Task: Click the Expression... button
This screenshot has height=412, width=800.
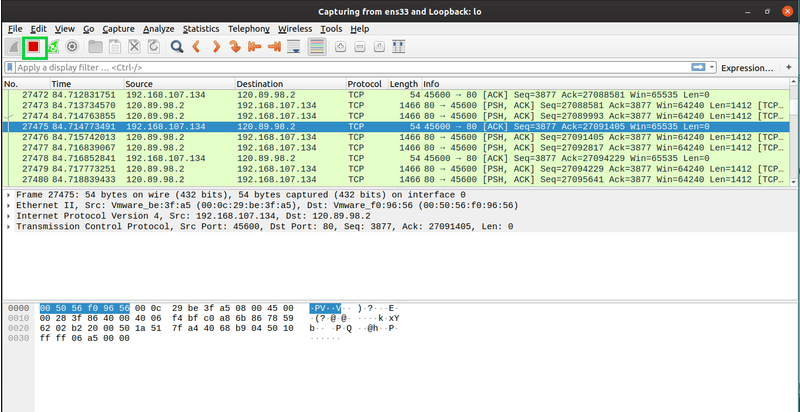Action: [747, 68]
